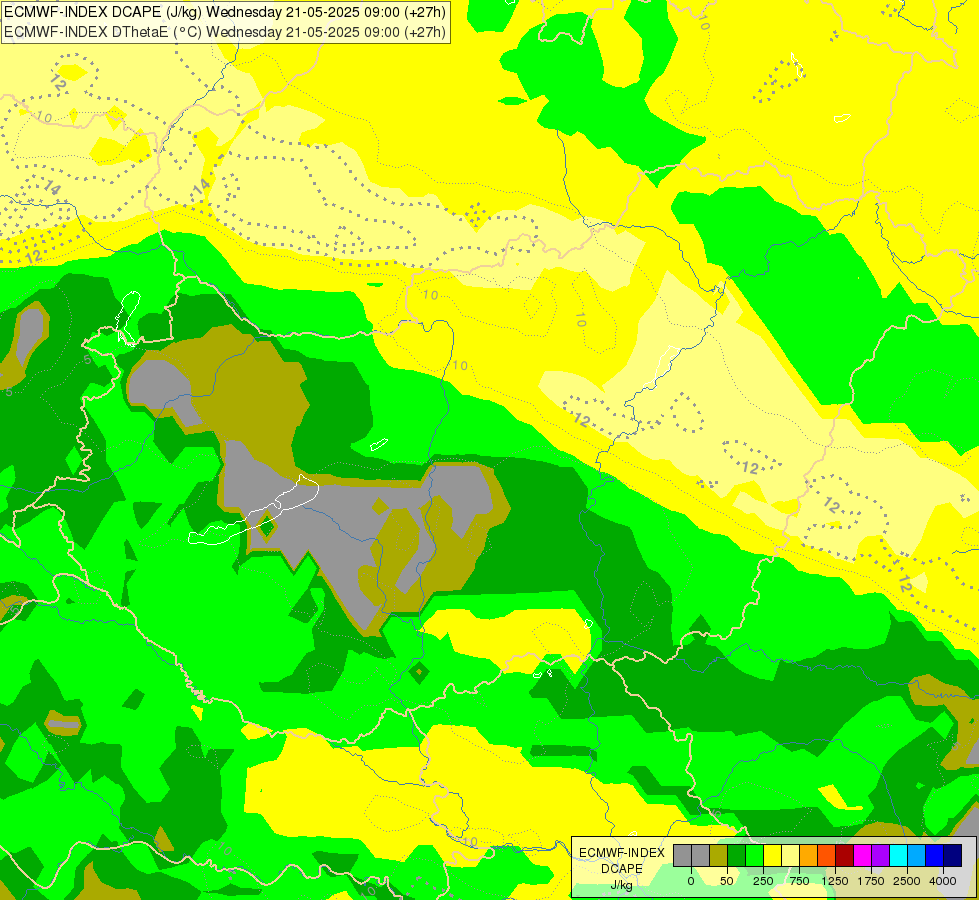Click the DCAPE title line in header

pyautogui.click(x=225, y=12)
